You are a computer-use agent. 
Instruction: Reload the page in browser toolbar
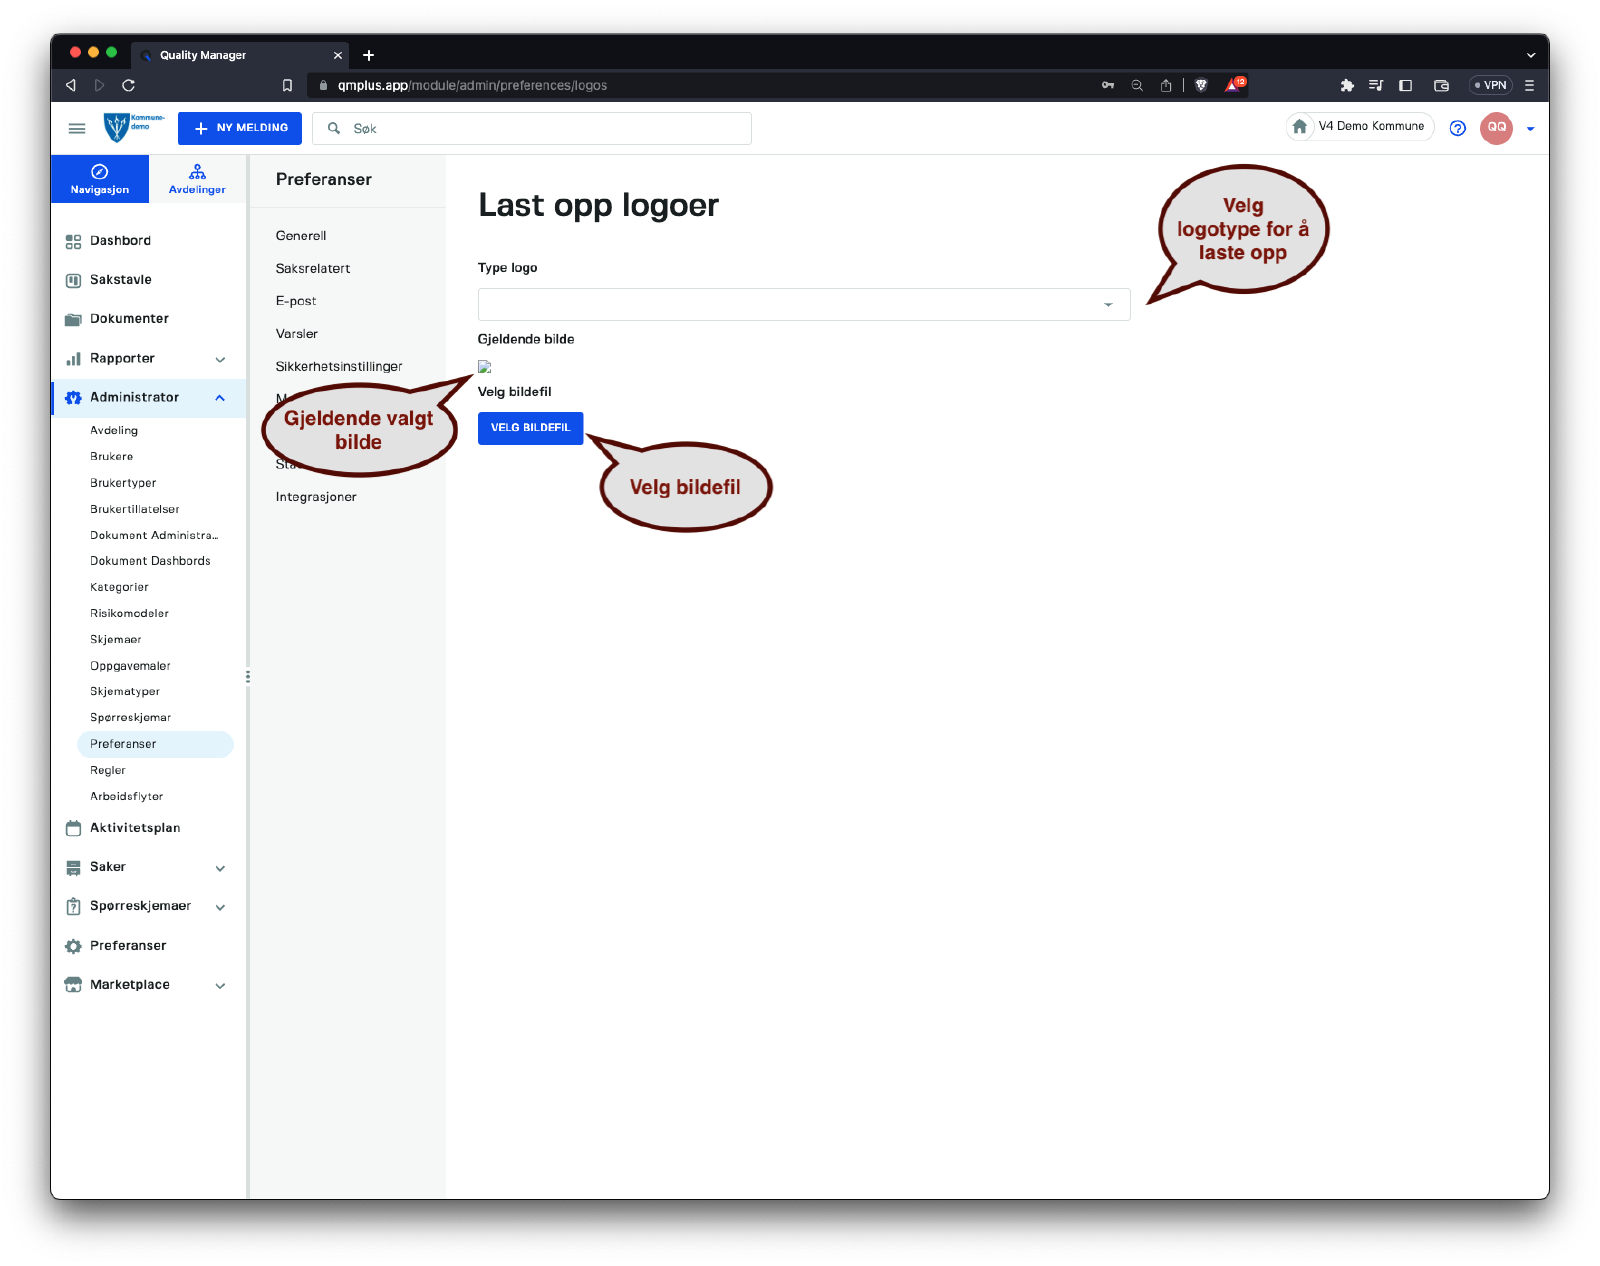pos(128,85)
